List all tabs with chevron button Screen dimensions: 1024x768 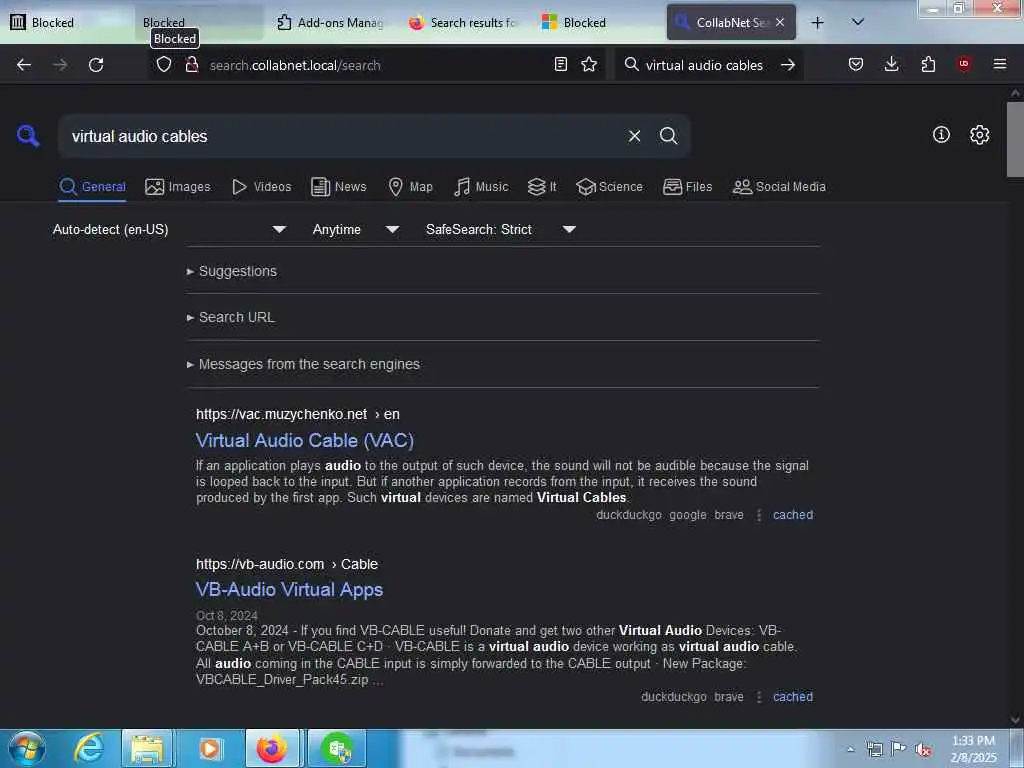click(858, 22)
